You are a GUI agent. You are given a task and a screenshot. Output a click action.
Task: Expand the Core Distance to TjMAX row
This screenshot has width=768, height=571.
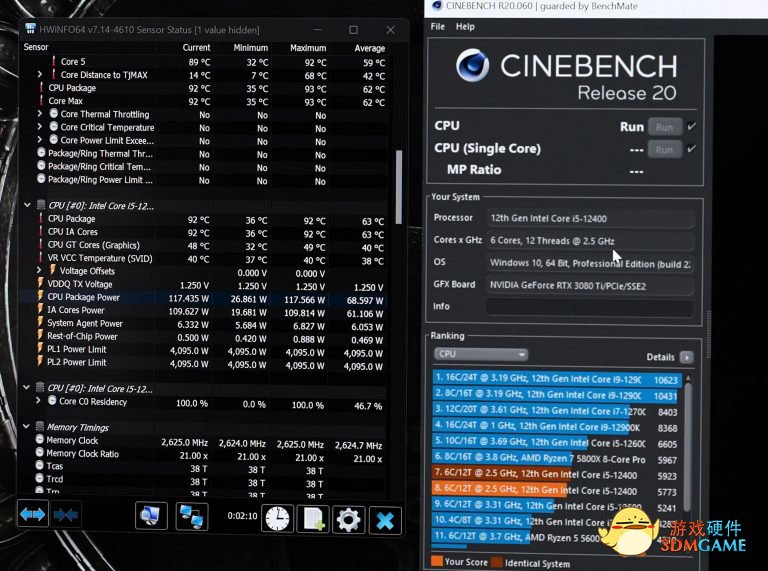click(40, 74)
